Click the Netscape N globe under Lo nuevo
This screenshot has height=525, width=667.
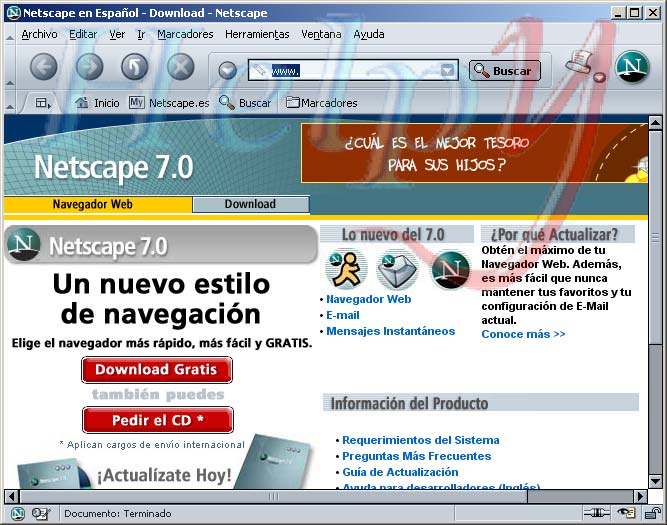(450, 270)
